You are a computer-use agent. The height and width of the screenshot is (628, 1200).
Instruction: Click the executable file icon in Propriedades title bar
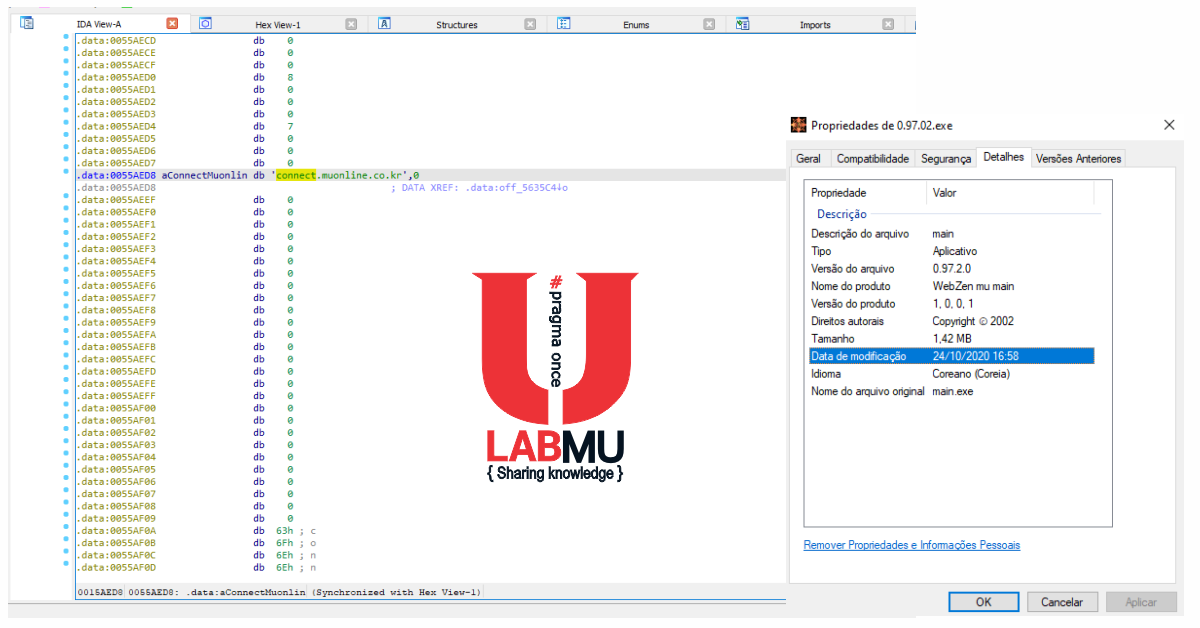pyautogui.click(x=798, y=124)
